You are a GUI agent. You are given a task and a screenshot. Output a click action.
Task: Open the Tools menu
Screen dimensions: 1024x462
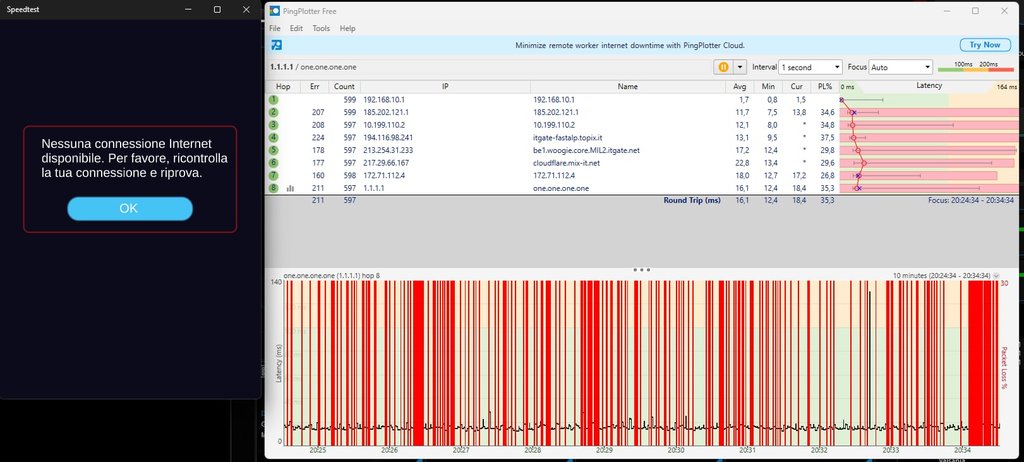click(x=321, y=28)
